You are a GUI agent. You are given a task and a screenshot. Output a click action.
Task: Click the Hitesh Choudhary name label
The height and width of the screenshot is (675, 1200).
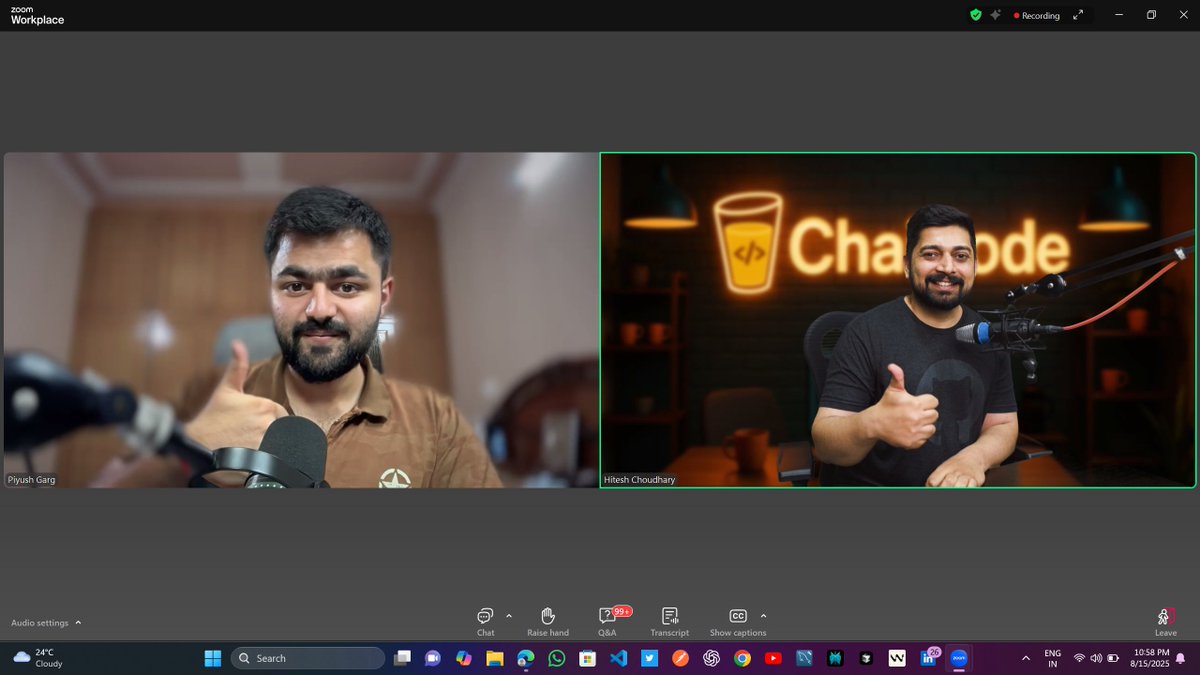tap(640, 480)
